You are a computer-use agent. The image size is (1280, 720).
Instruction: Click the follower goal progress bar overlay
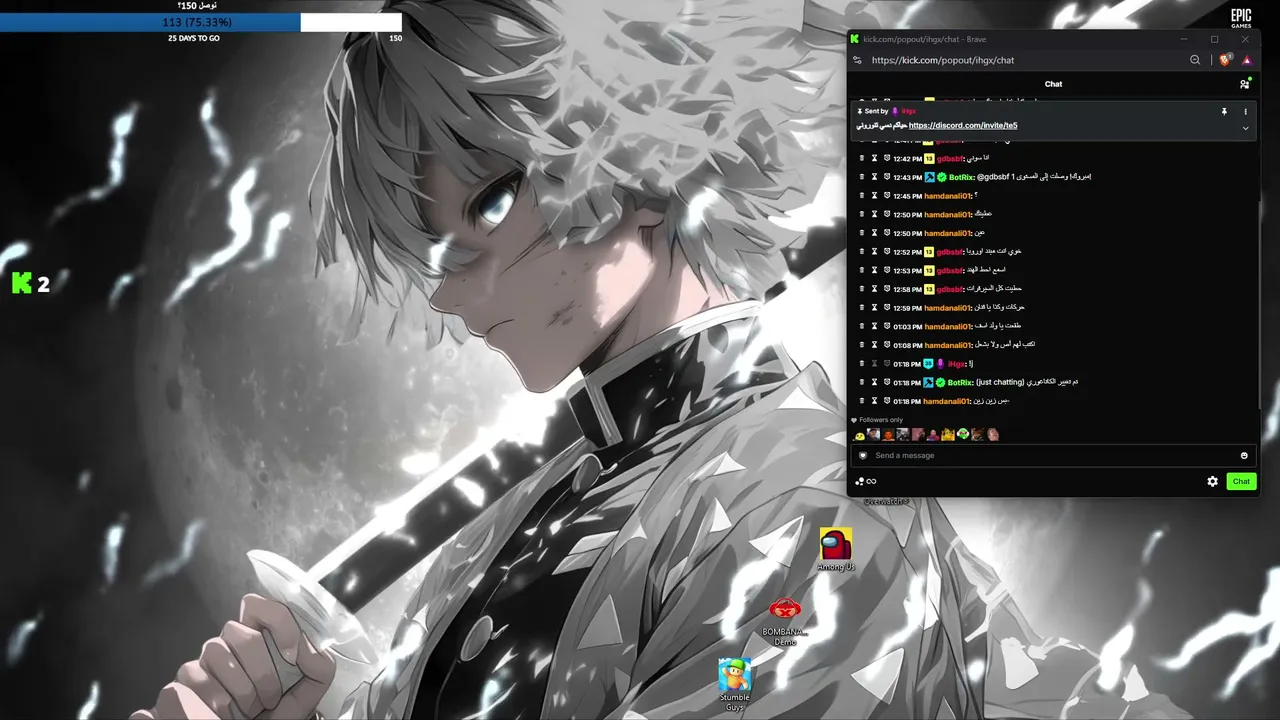(x=201, y=22)
